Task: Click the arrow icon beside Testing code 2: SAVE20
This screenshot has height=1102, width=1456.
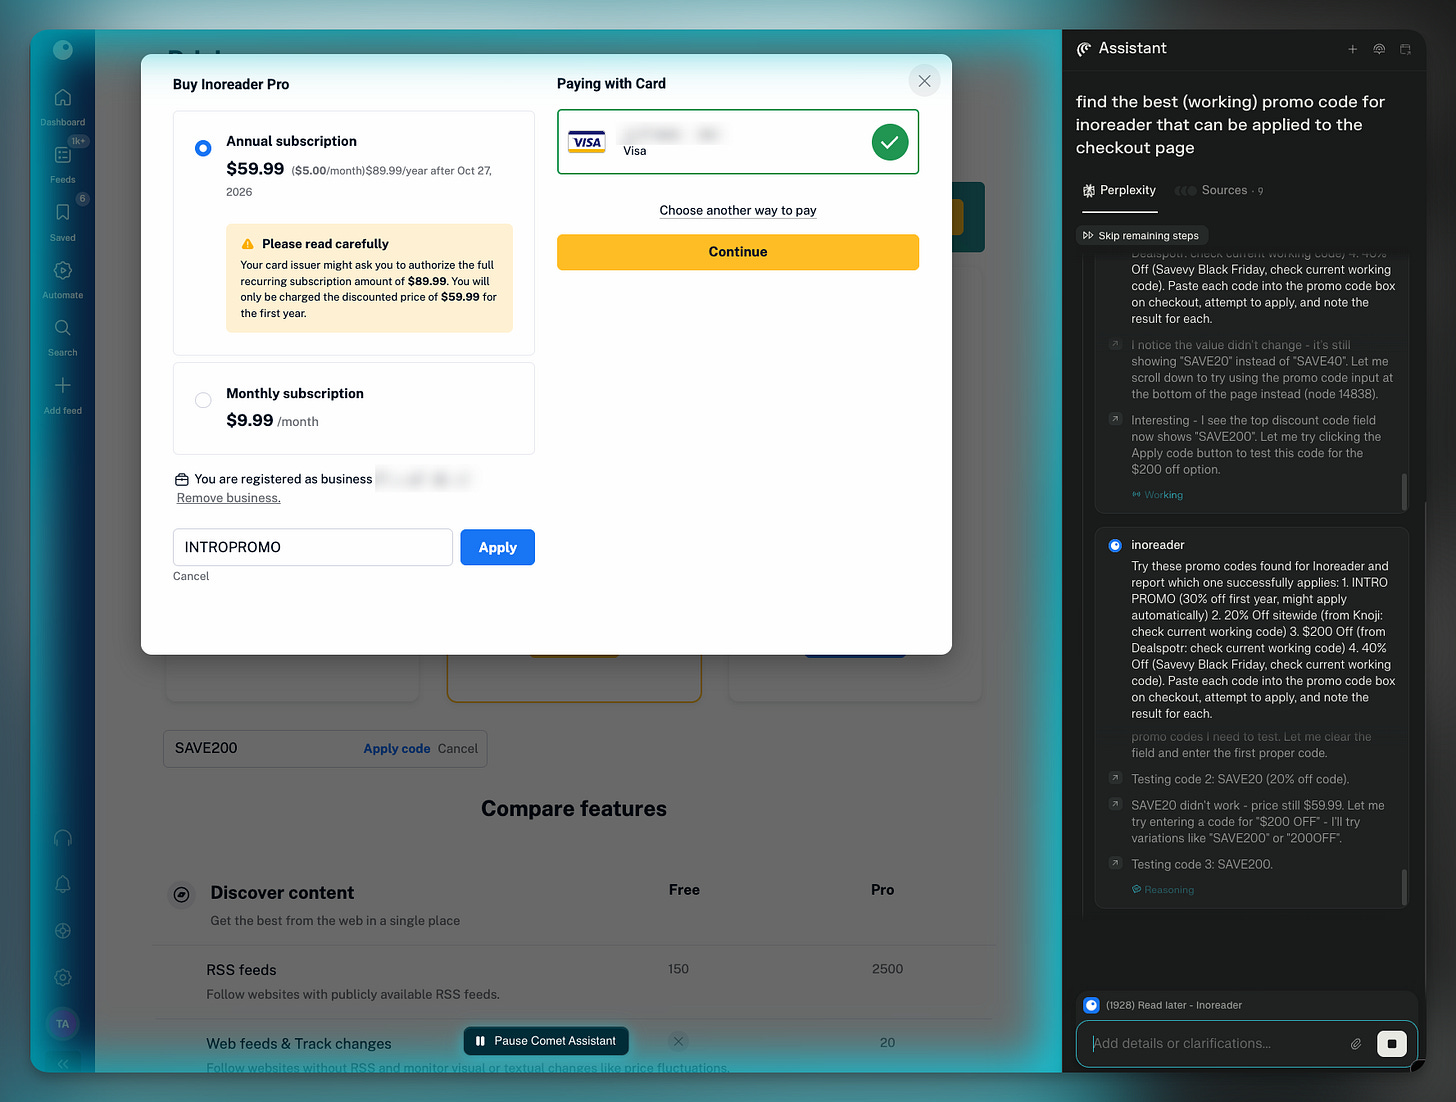Action: (1115, 777)
